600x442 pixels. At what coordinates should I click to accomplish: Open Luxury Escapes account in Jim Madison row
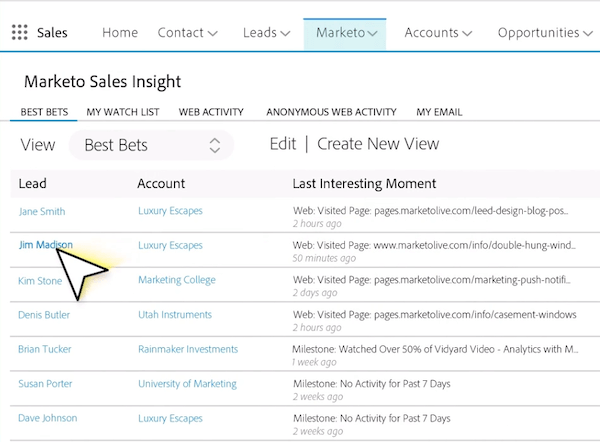pyautogui.click(x=170, y=246)
